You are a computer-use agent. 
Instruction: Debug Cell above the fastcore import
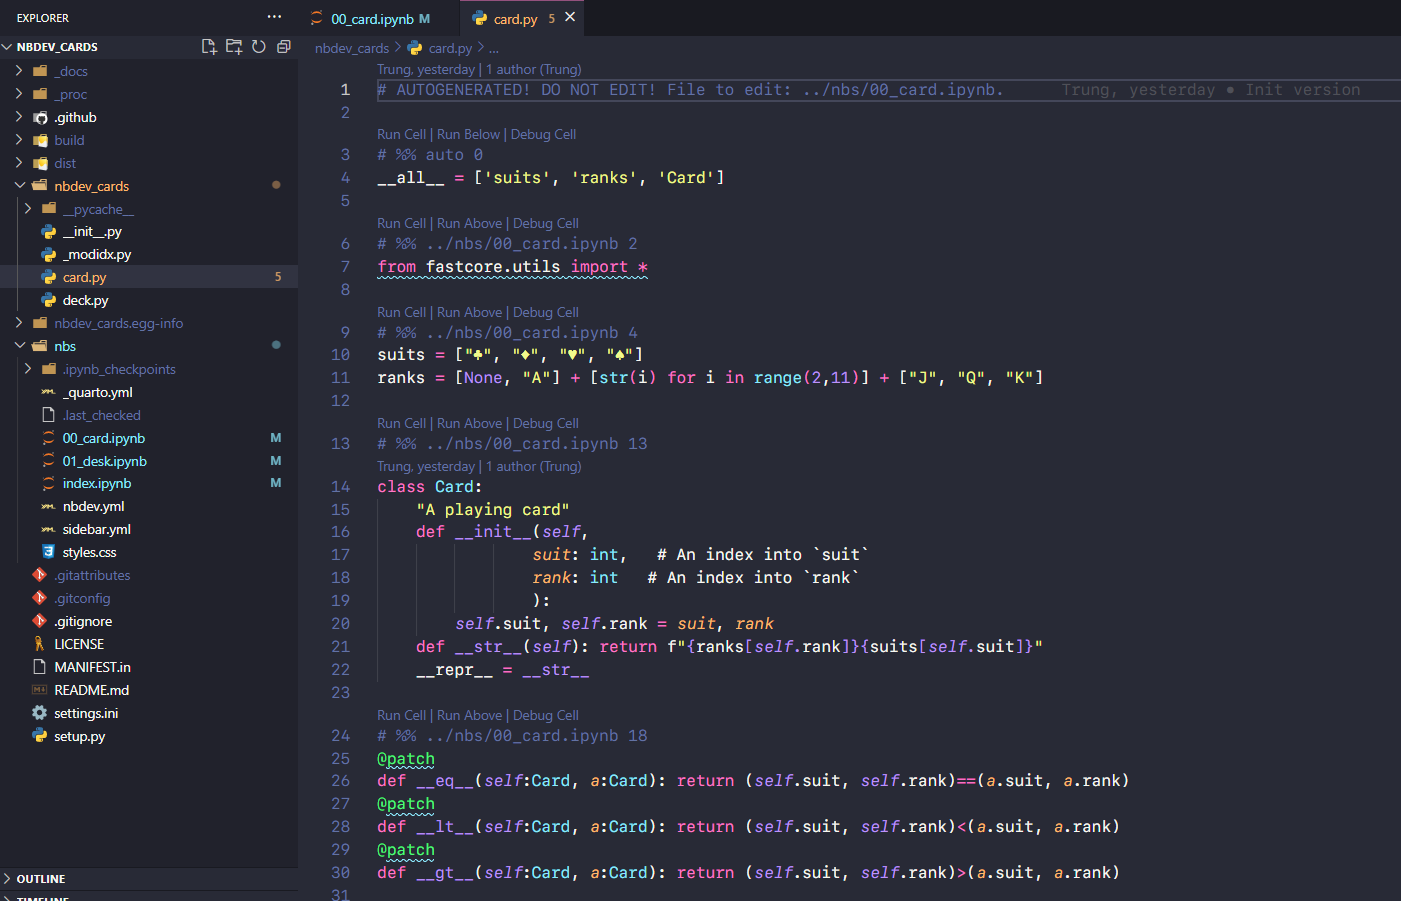click(546, 223)
